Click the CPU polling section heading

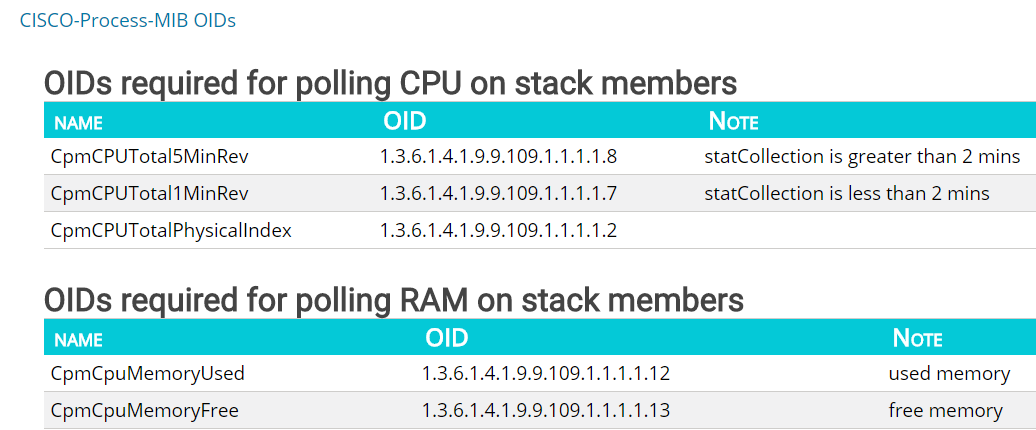pos(391,82)
